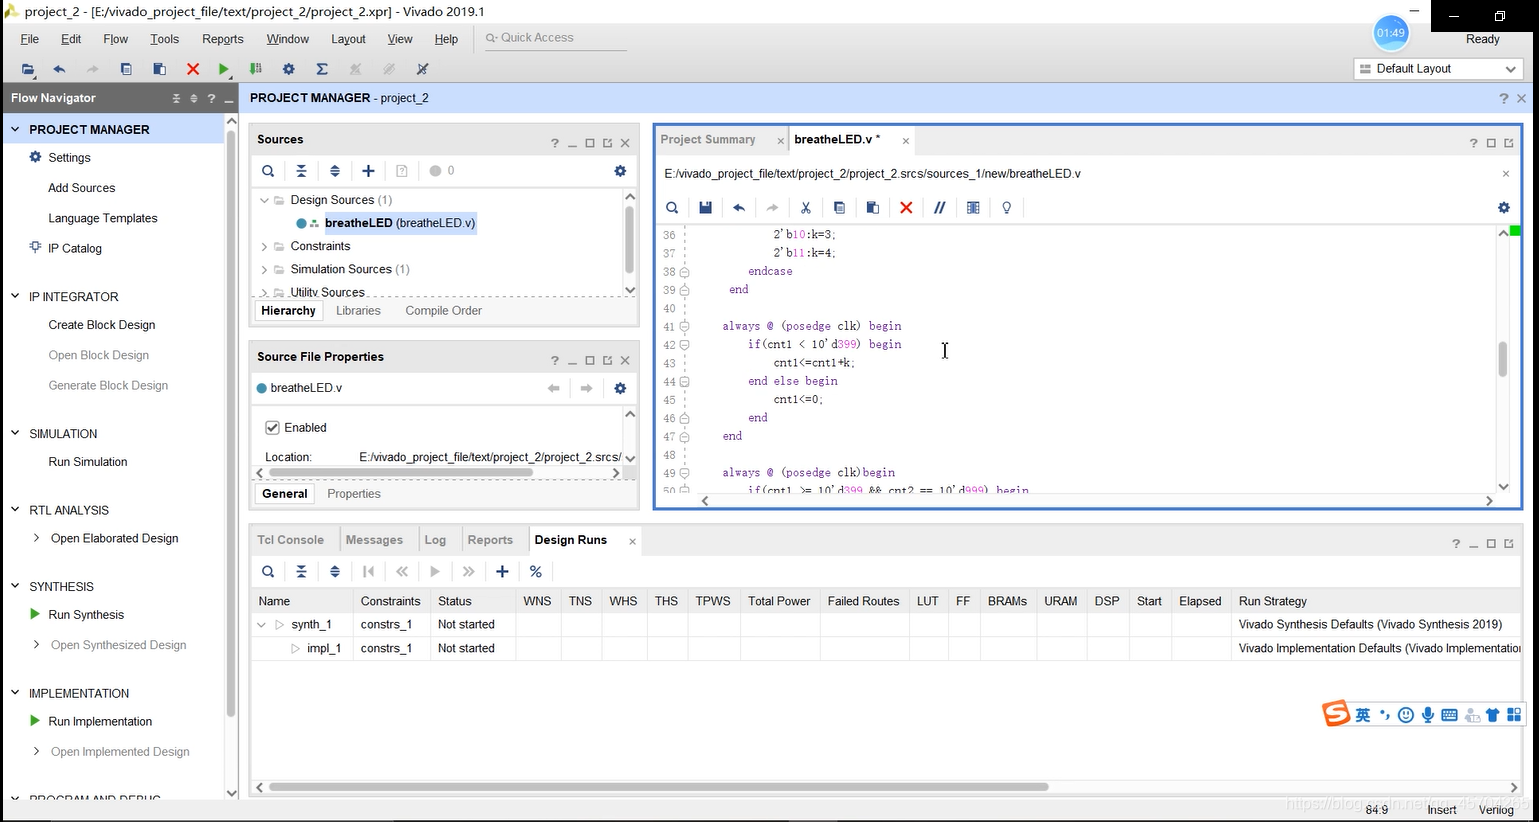This screenshot has width=1539, height=822.
Task: Open the Reports menu
Action: pyautogui.click(x=223, y=39)
